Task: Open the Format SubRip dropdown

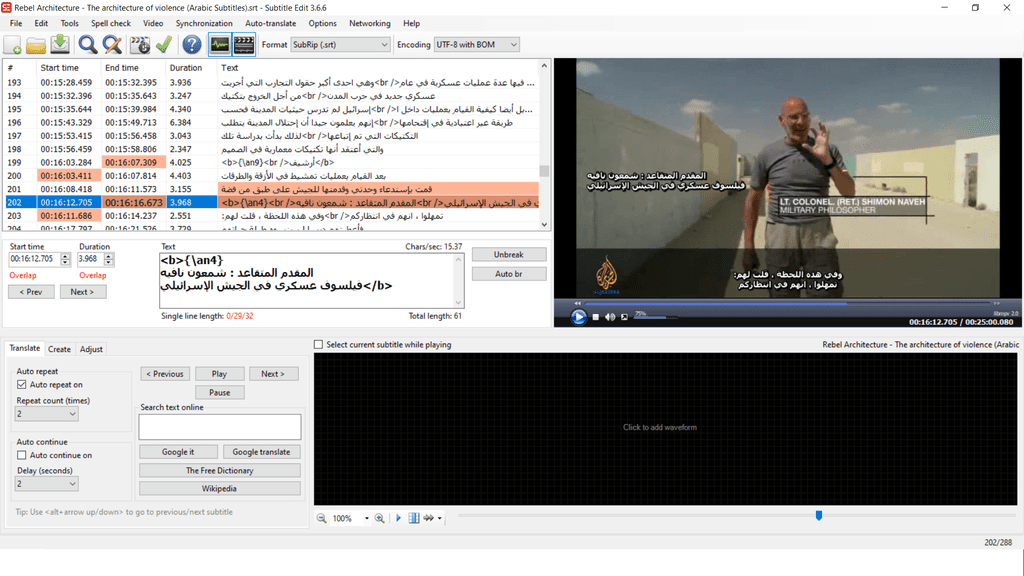Action: 340,44
